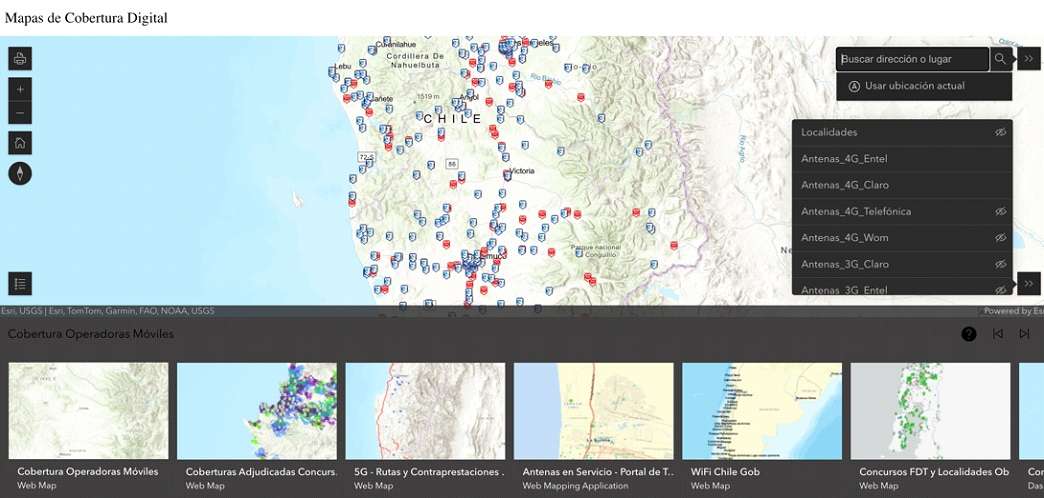Open the help question mark icon
1044x498 pixels.
969,334
